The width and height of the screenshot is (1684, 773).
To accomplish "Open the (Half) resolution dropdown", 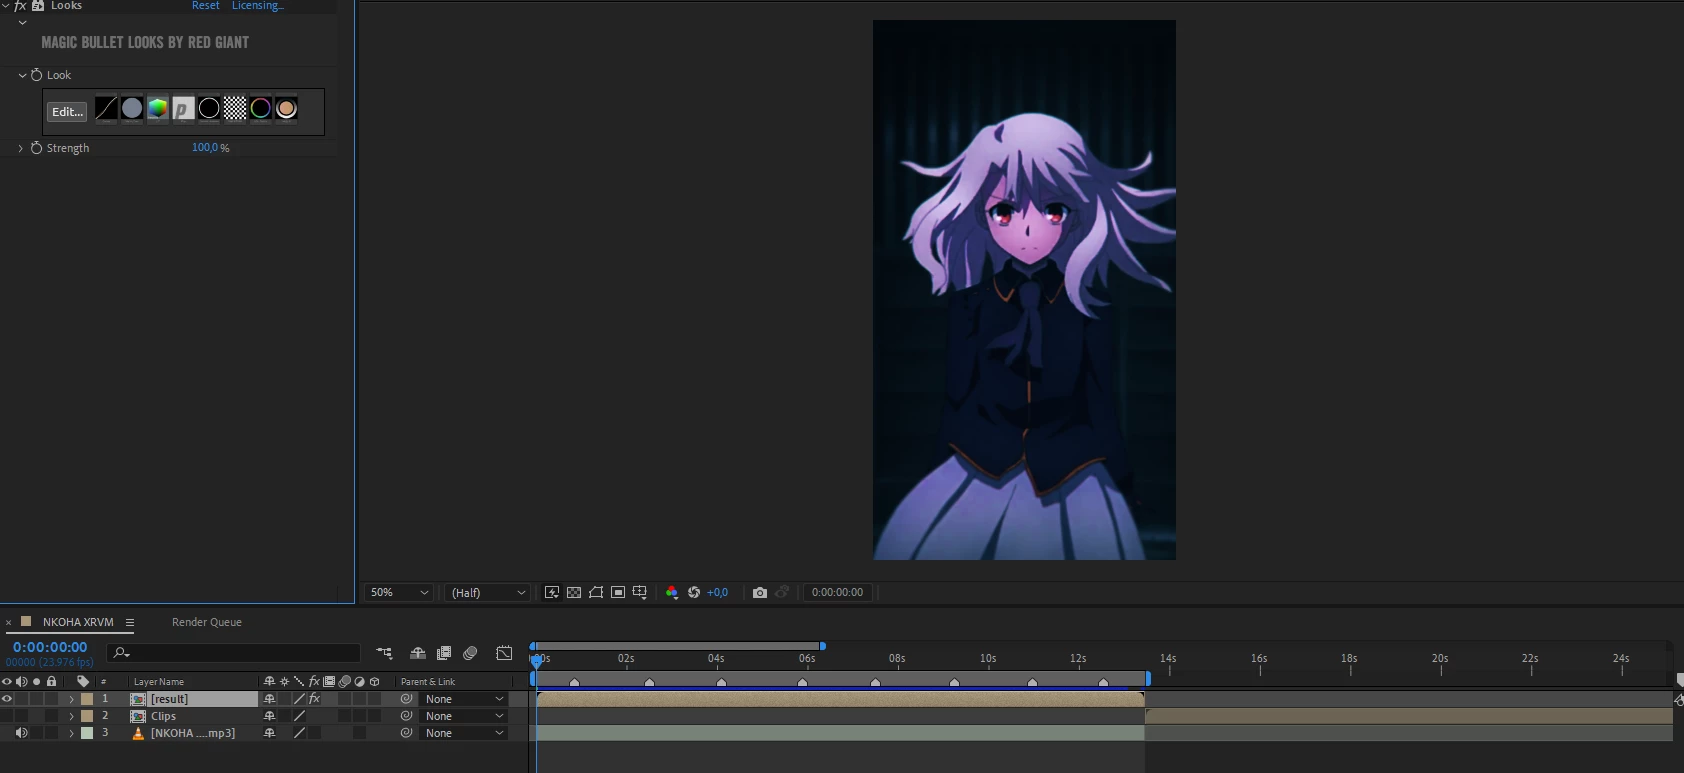I will [x=488, y=593].
